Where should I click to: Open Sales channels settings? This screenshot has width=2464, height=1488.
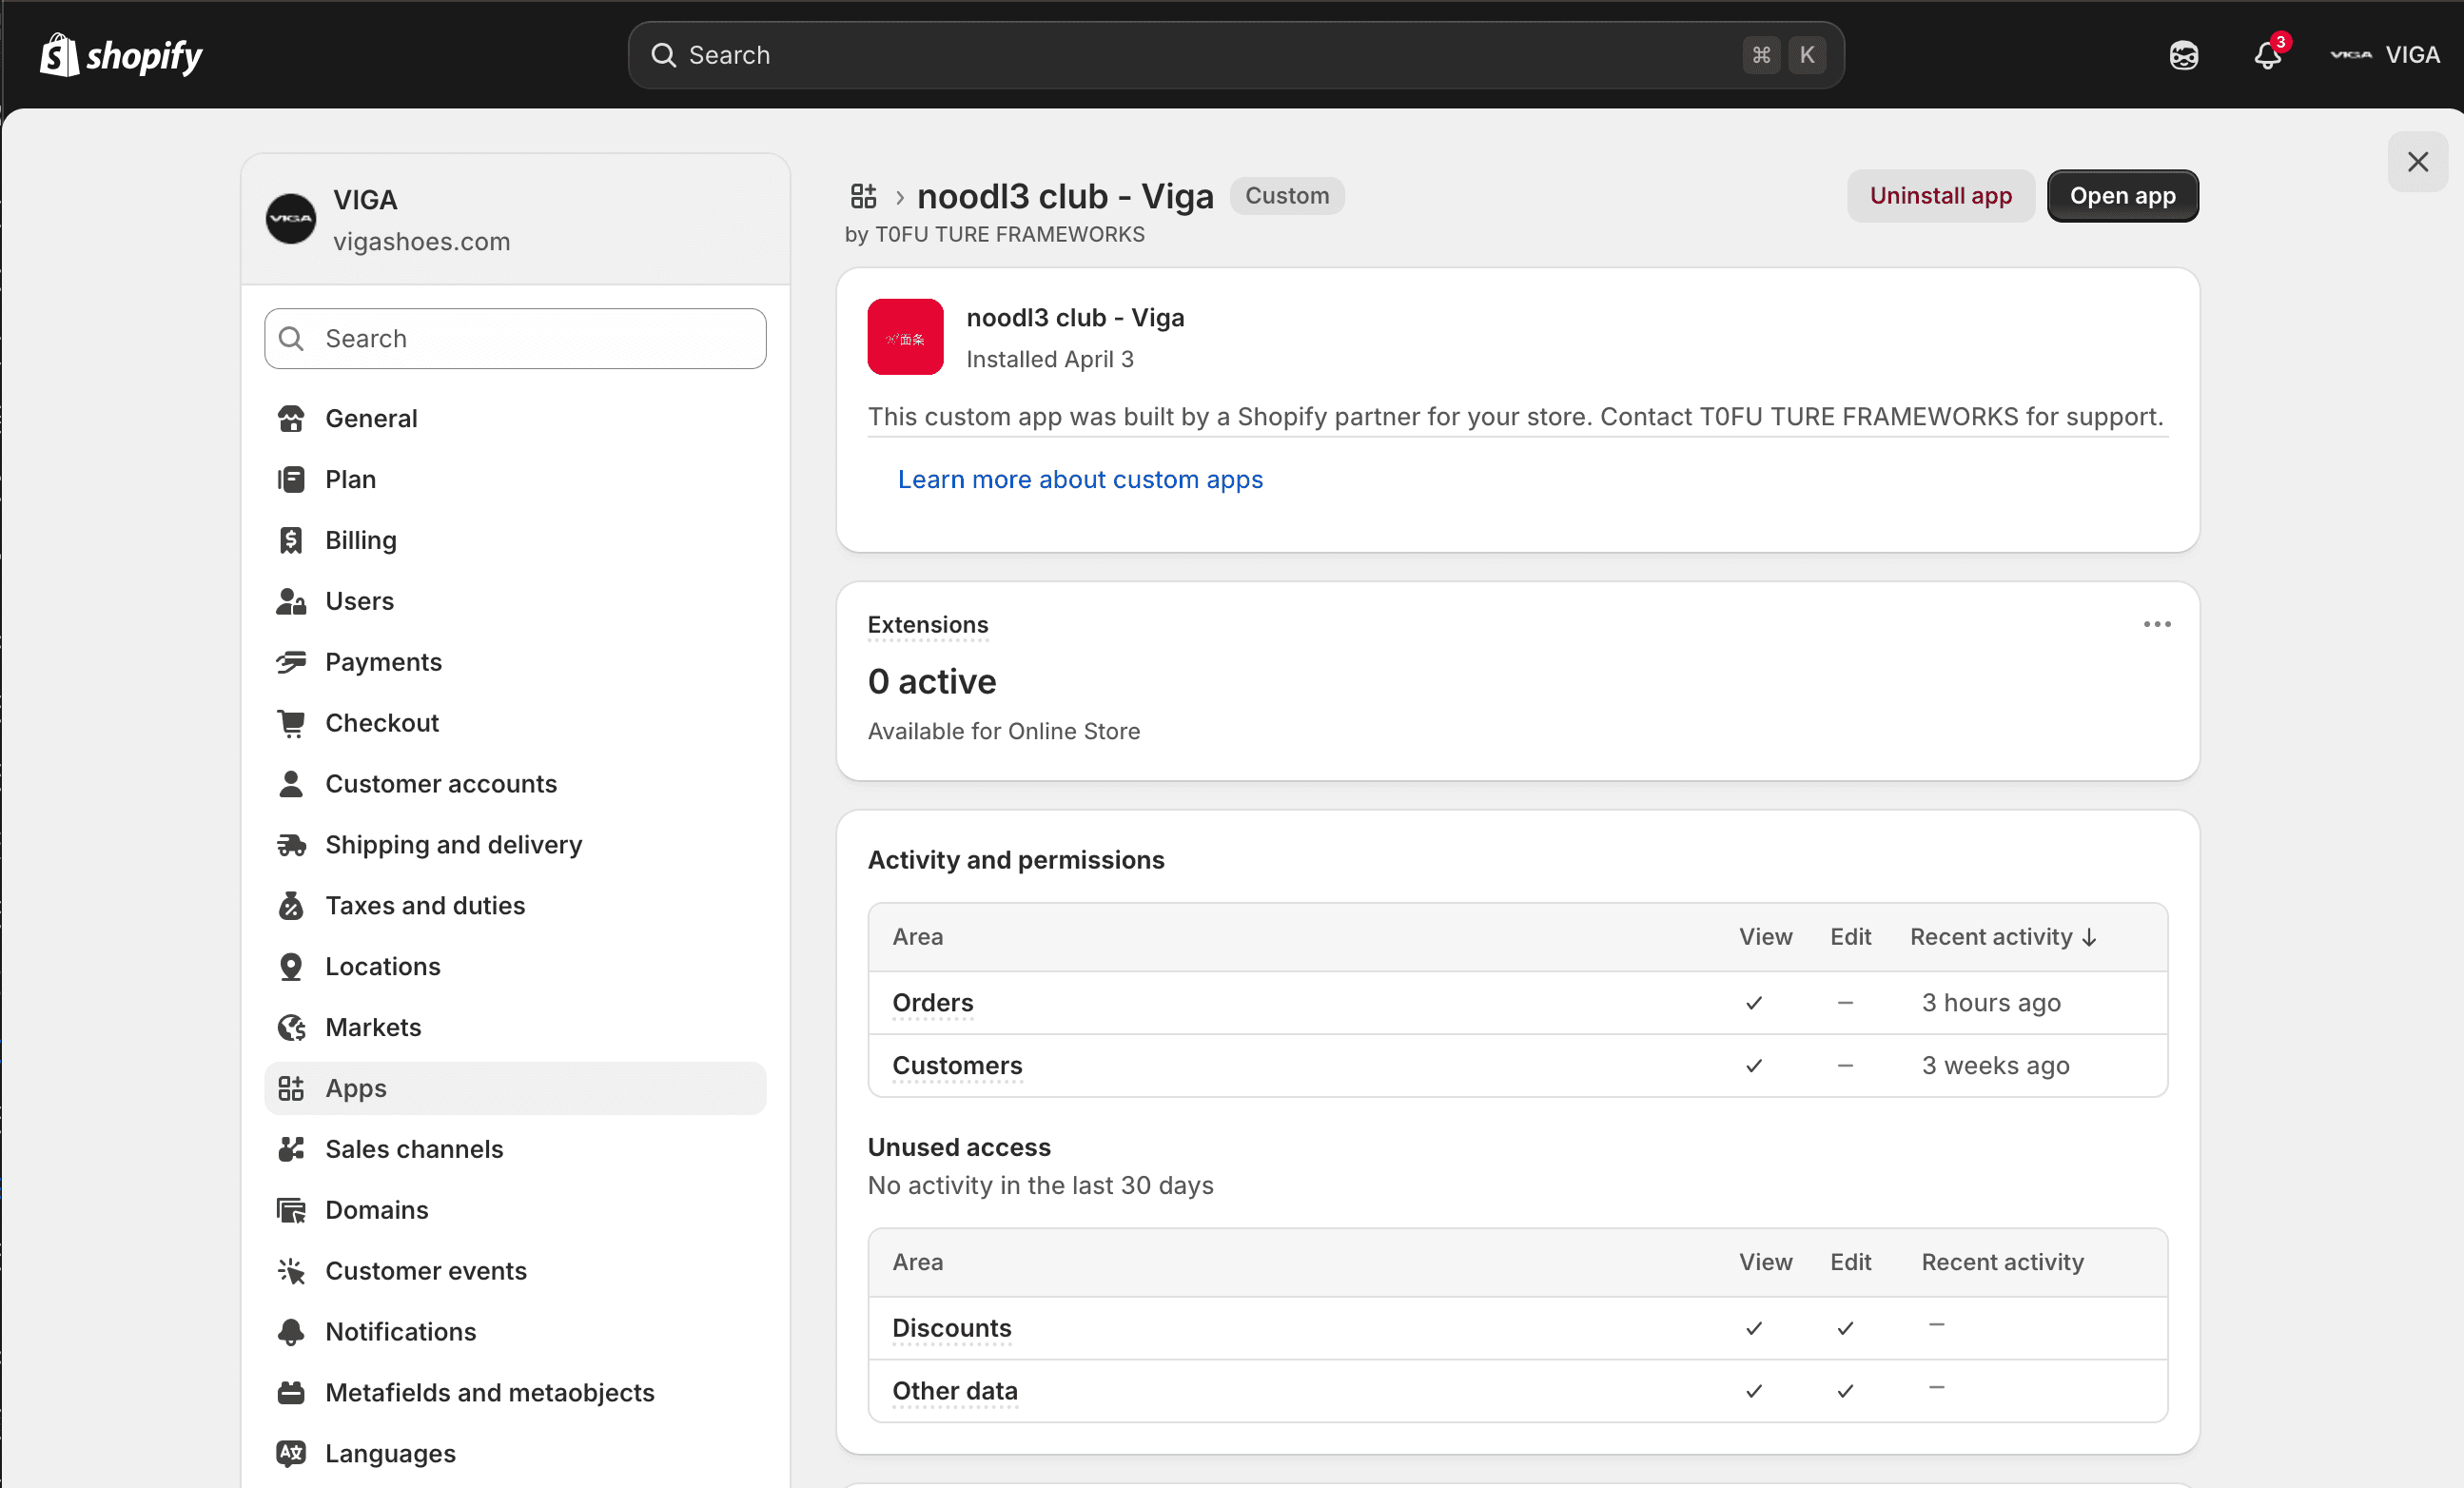[x=515, y=1150]
